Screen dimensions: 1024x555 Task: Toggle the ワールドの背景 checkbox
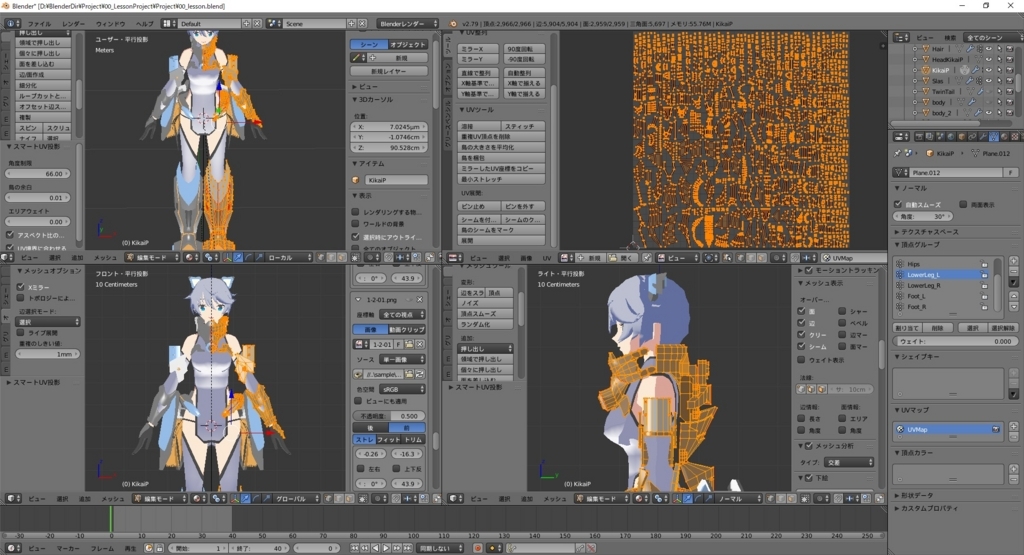click(356, 224)
